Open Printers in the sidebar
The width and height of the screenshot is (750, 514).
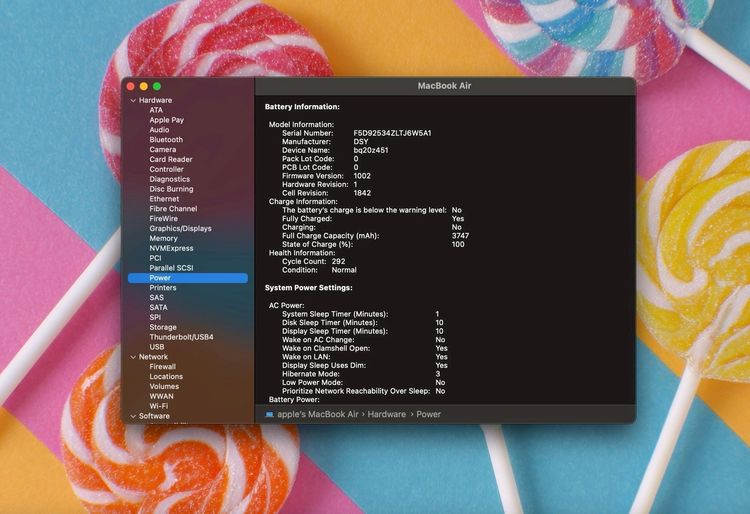coord(163,288)
